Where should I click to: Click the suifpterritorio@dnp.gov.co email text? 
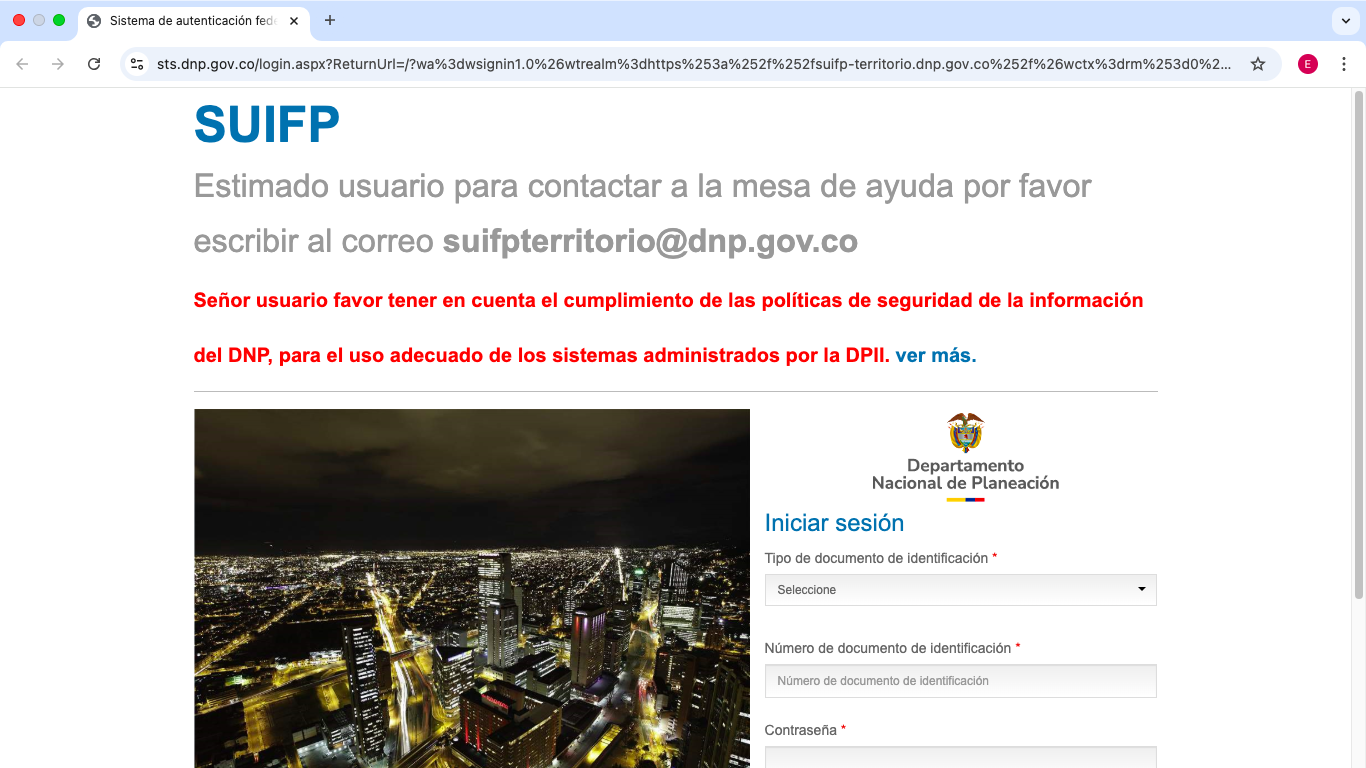[x=650, y=242]
